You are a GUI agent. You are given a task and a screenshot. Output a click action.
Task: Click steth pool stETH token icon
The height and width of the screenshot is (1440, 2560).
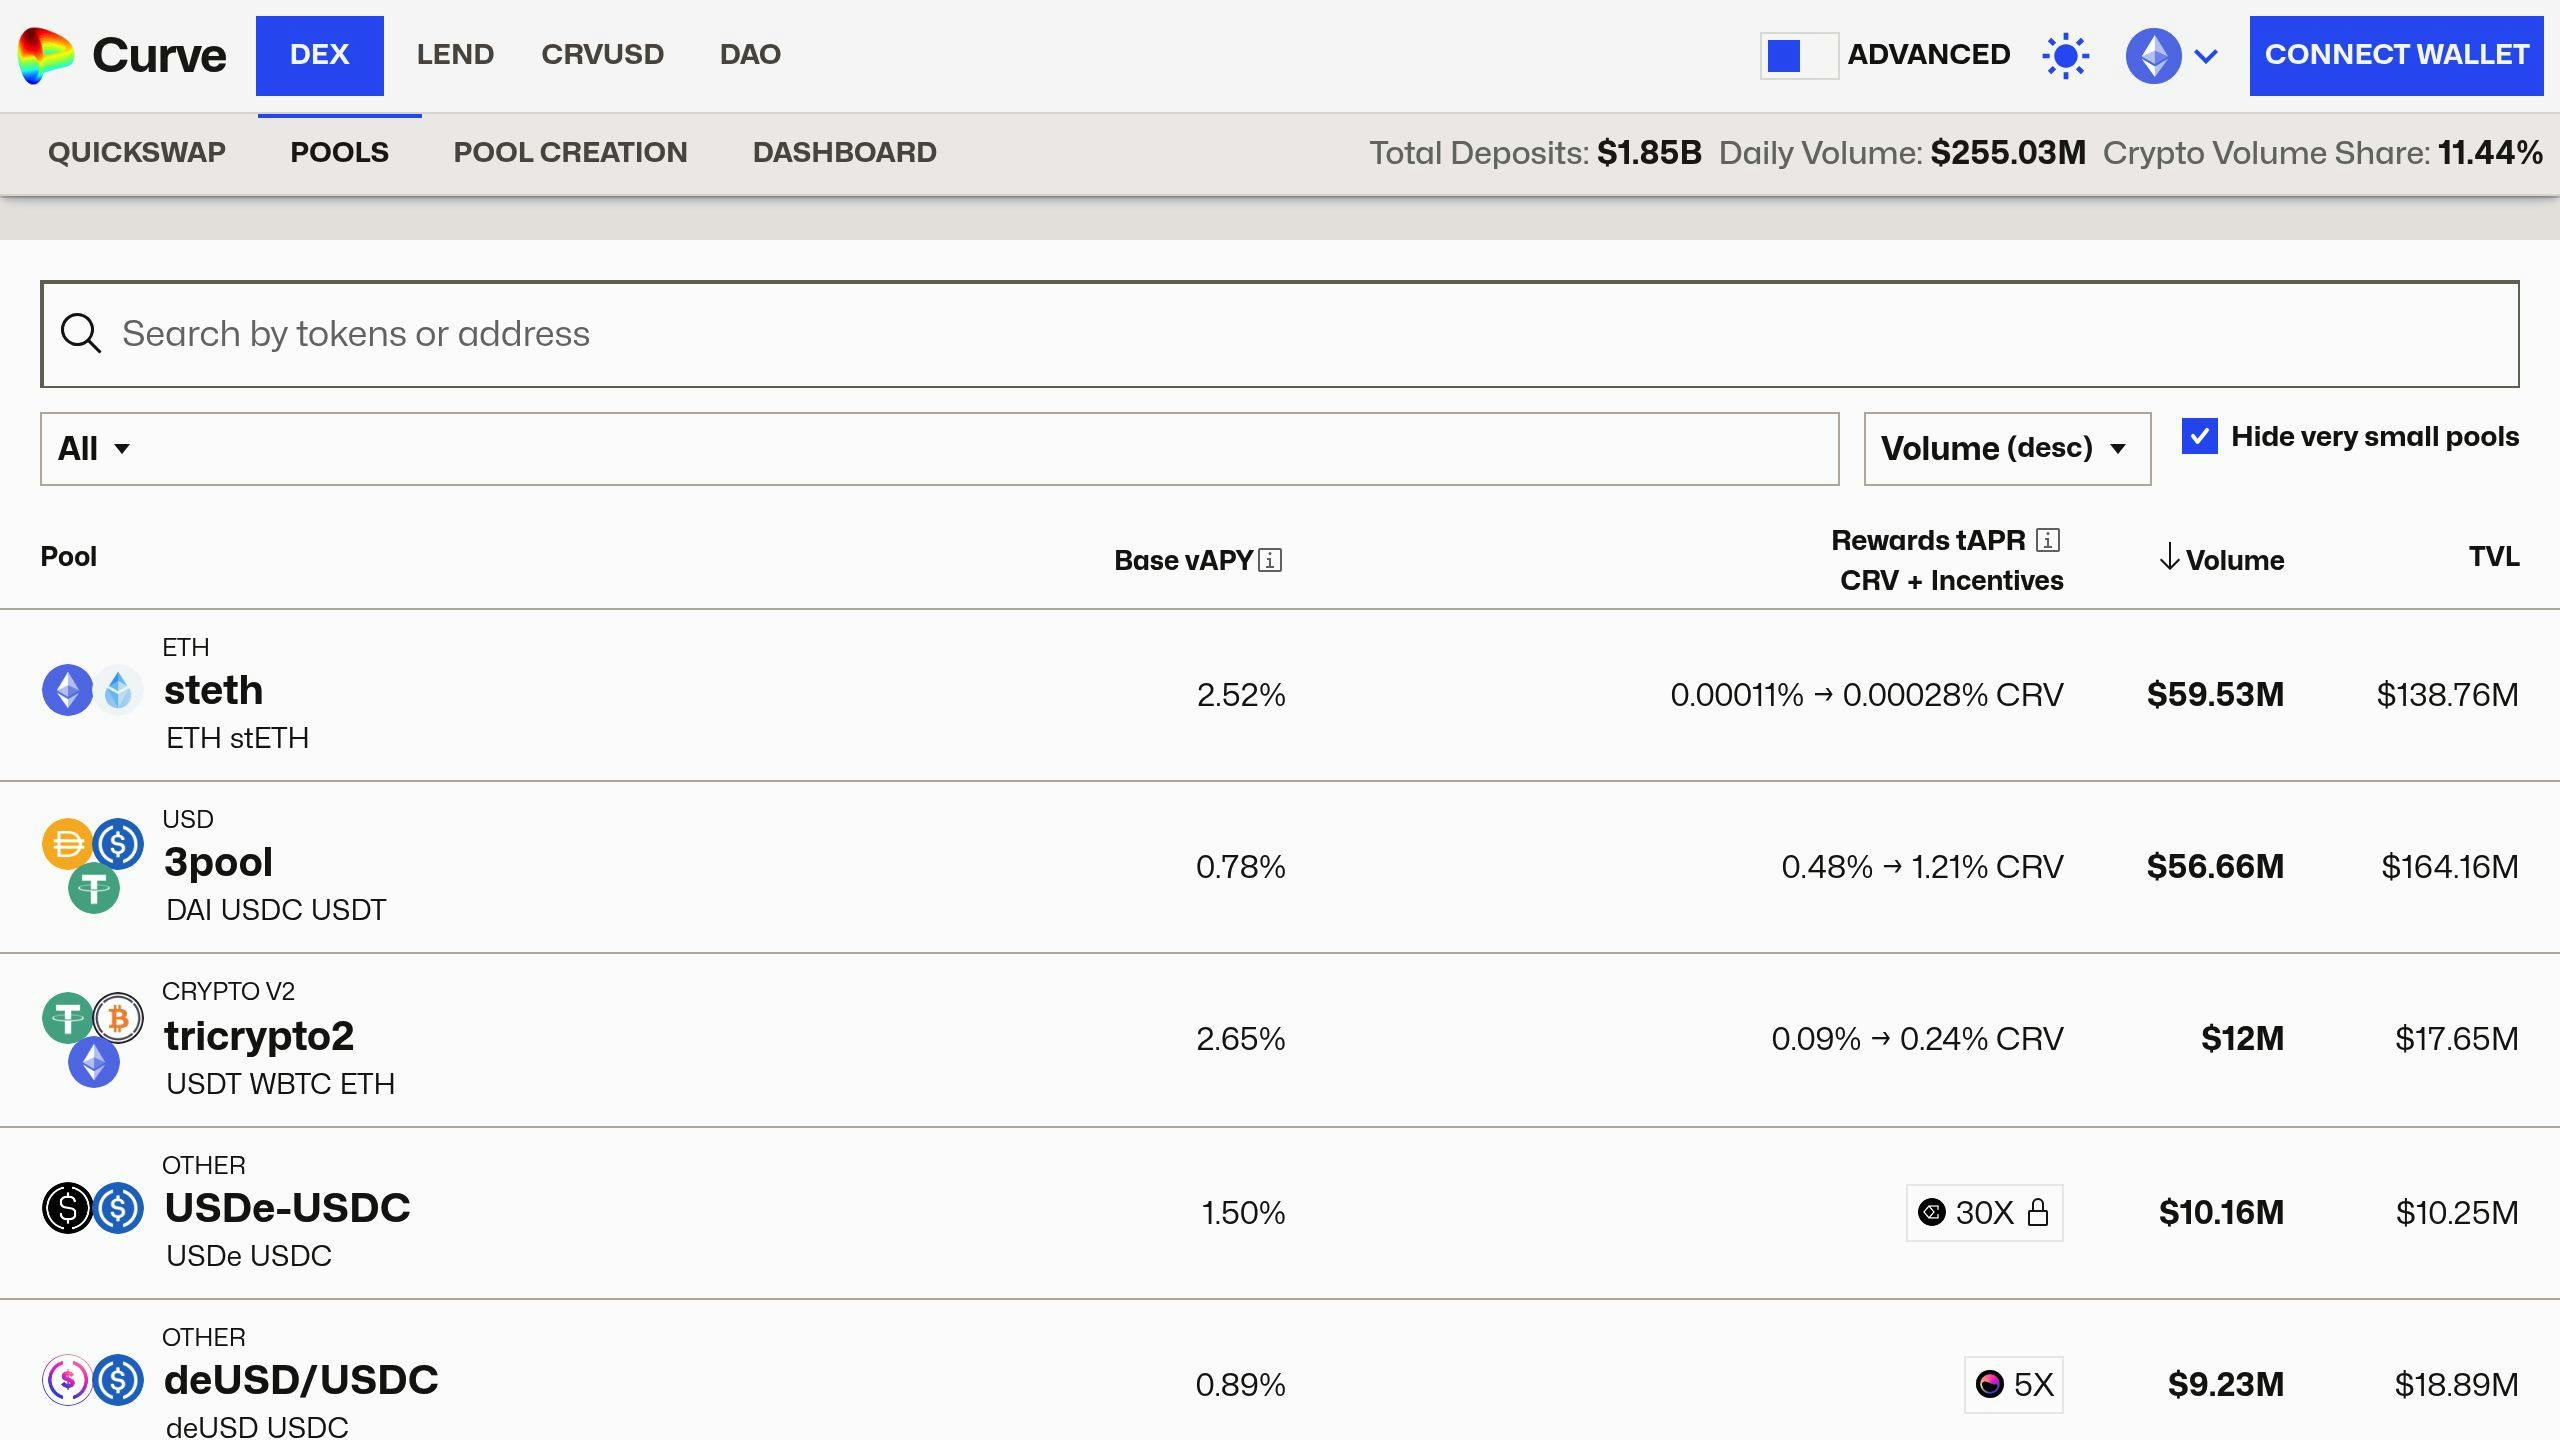click(119, 690)
